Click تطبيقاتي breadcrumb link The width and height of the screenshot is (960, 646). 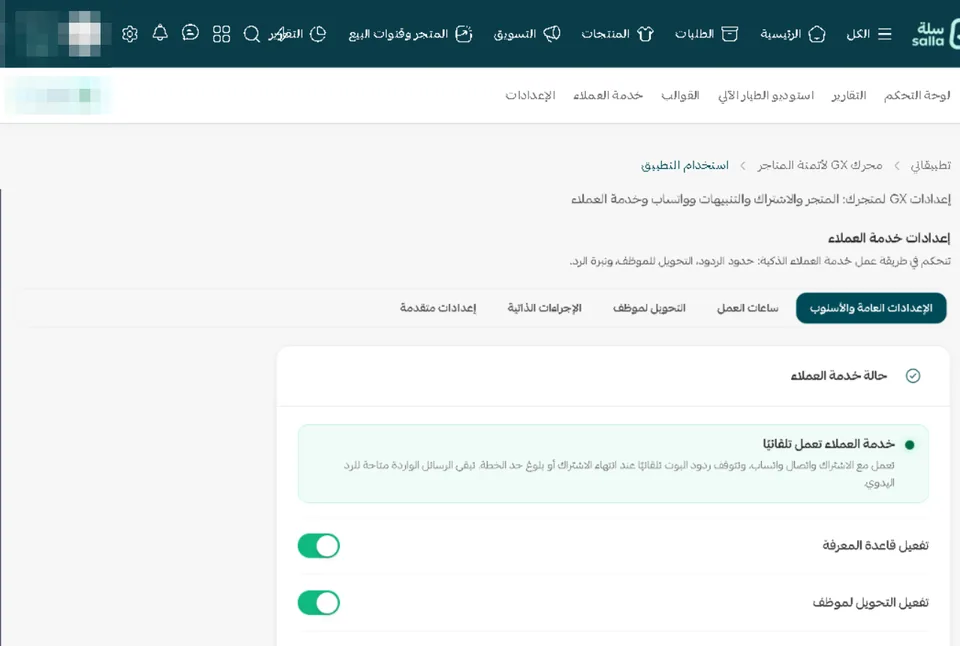[930, 165]
